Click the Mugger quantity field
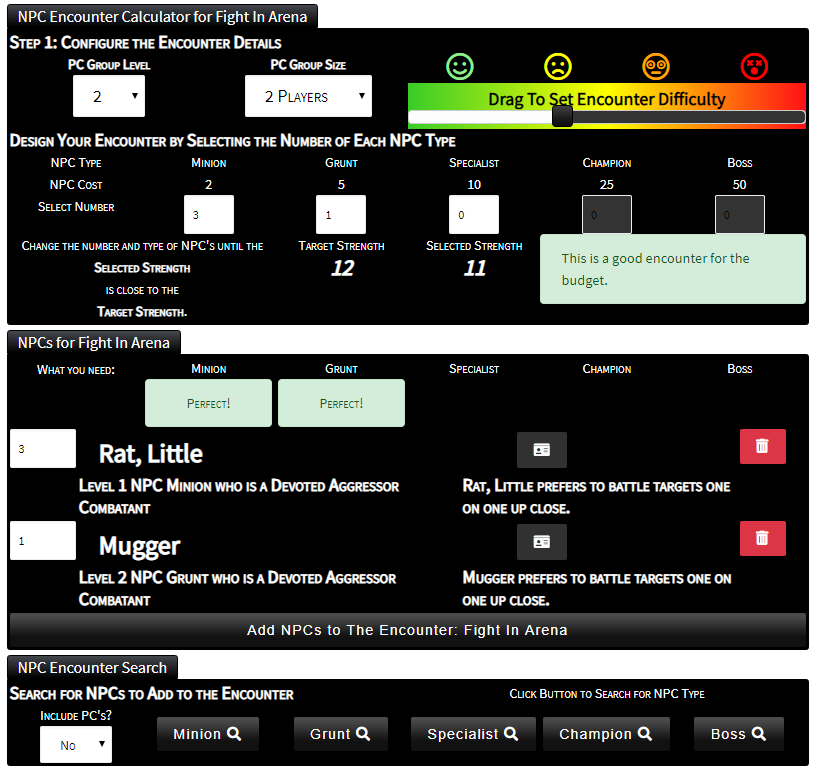 (43, 540)
